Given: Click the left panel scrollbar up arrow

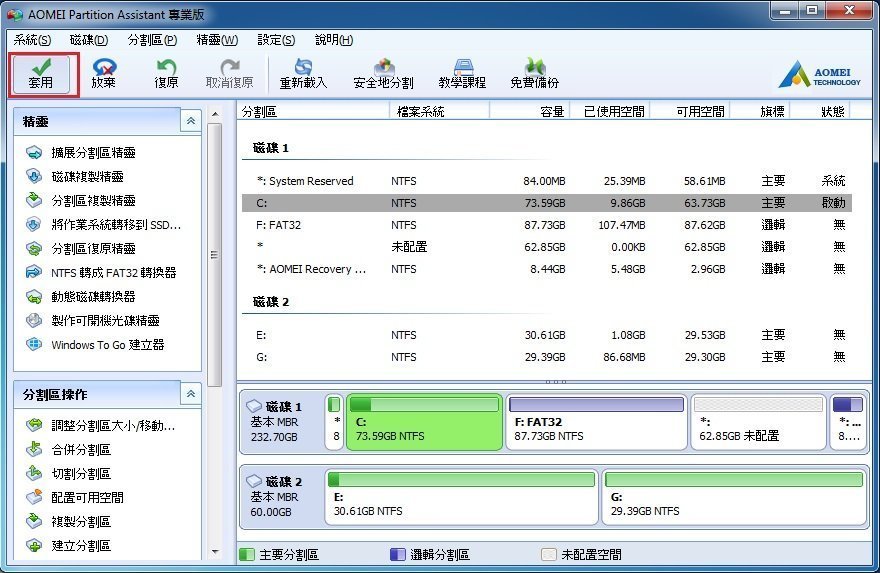Looking at the screenshot, I should [x=215, y=114].
